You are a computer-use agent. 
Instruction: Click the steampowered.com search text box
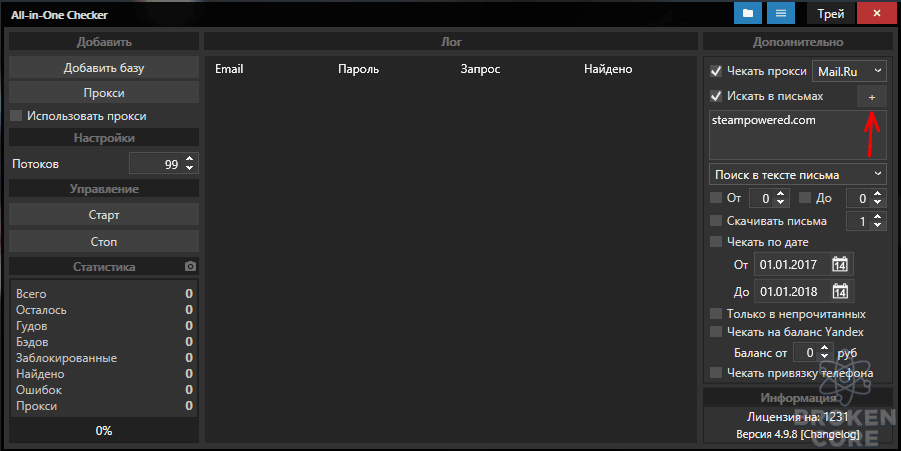[798, 135]
